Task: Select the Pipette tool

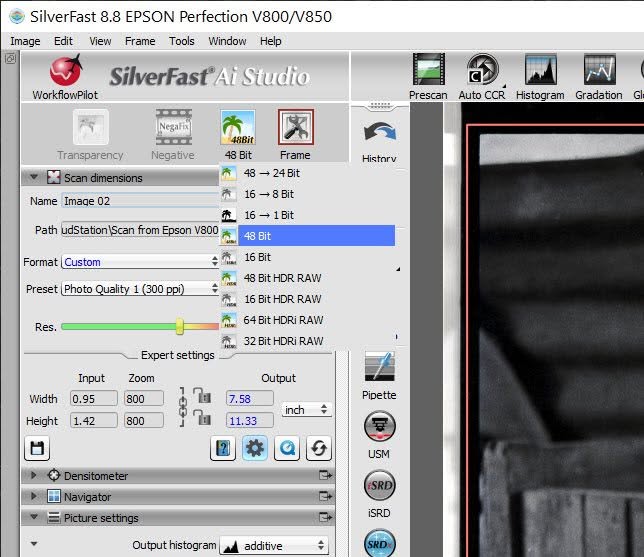Action: coord(380,366)
